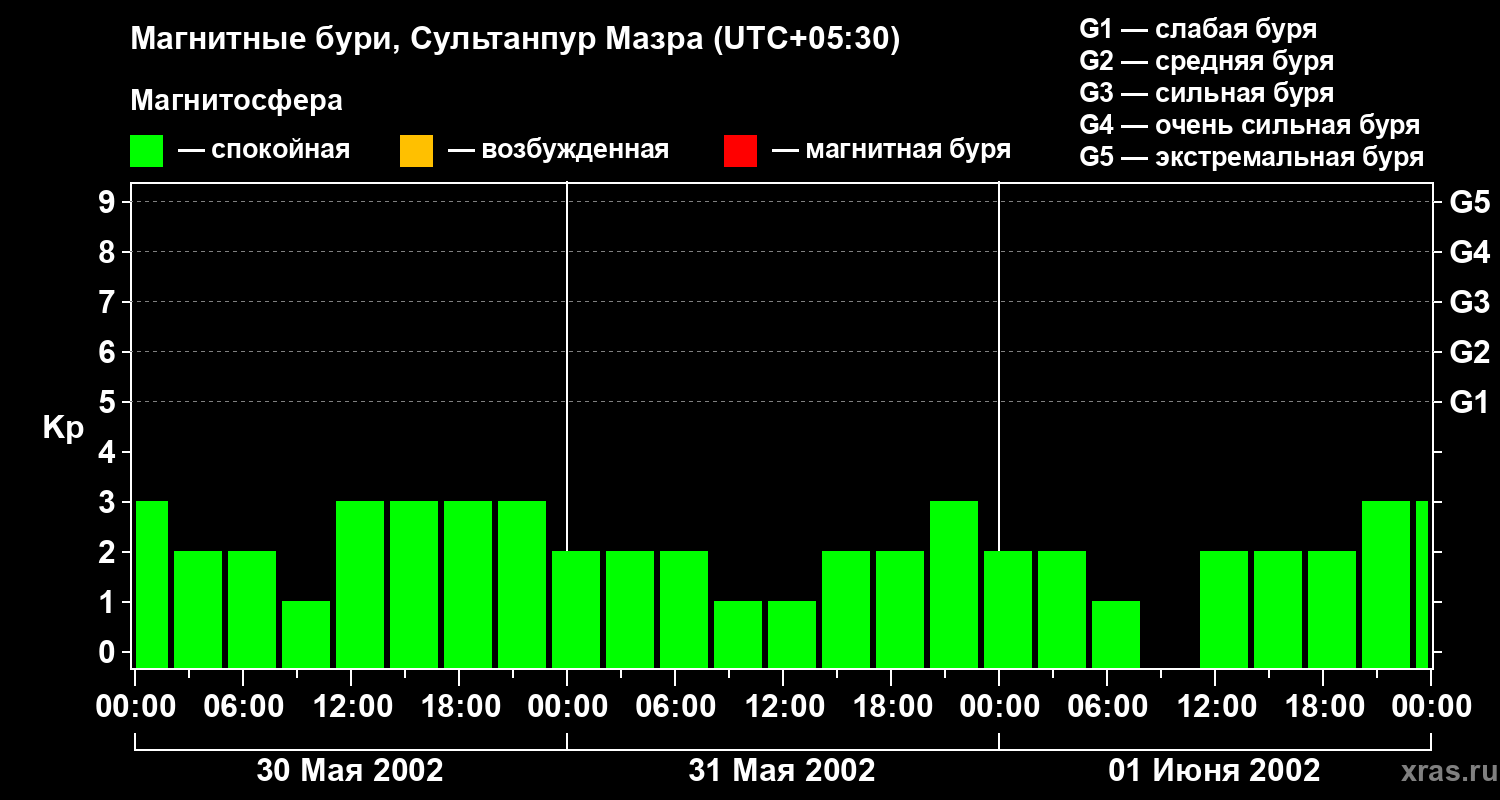Click the 01 Июня bar starting at 00:00

click(1008, 609)
